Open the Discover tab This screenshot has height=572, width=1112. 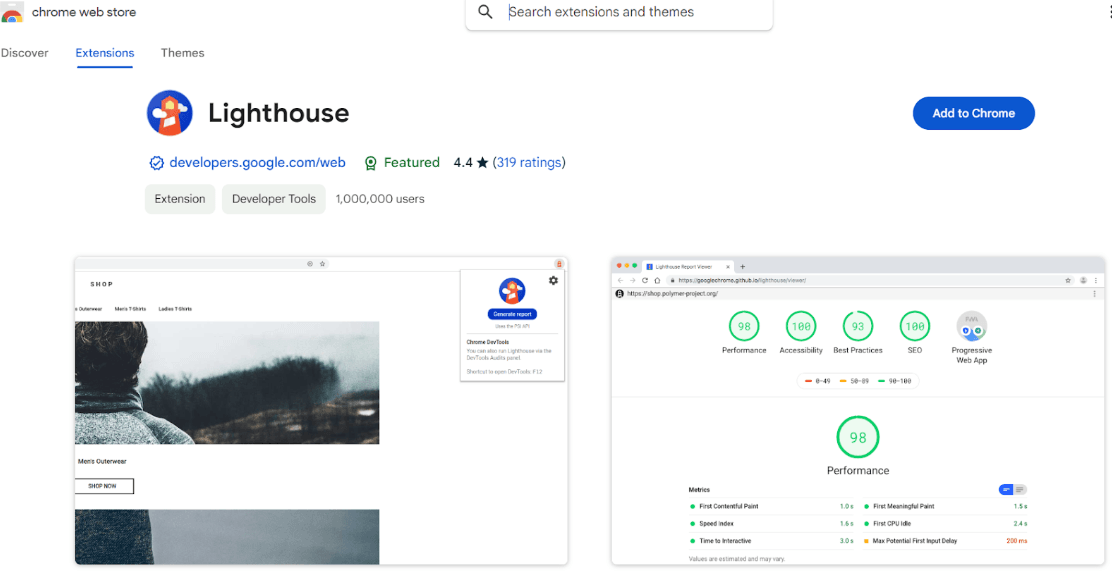click(x=24, y=53)
